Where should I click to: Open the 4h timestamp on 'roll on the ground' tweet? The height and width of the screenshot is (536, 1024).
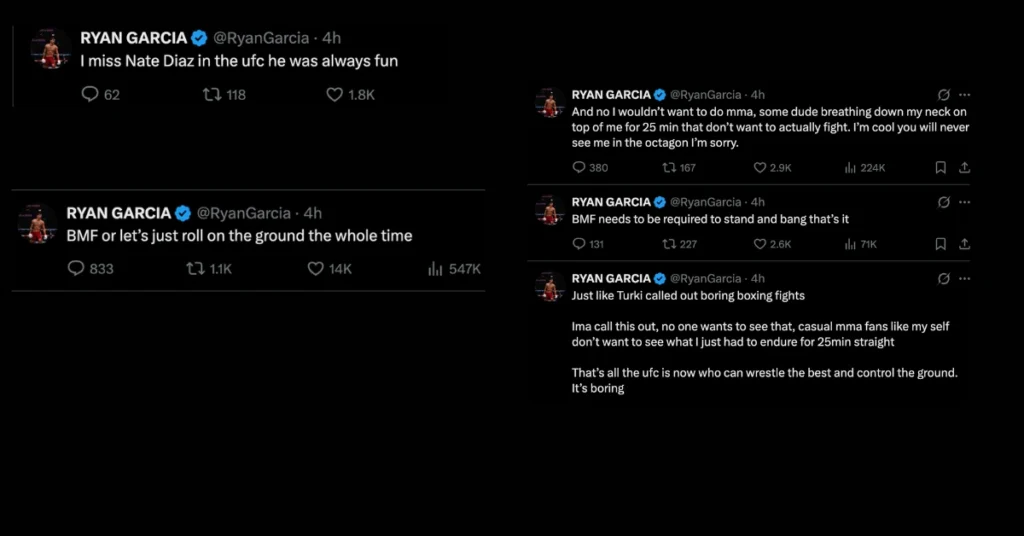[x=313, y=213]
